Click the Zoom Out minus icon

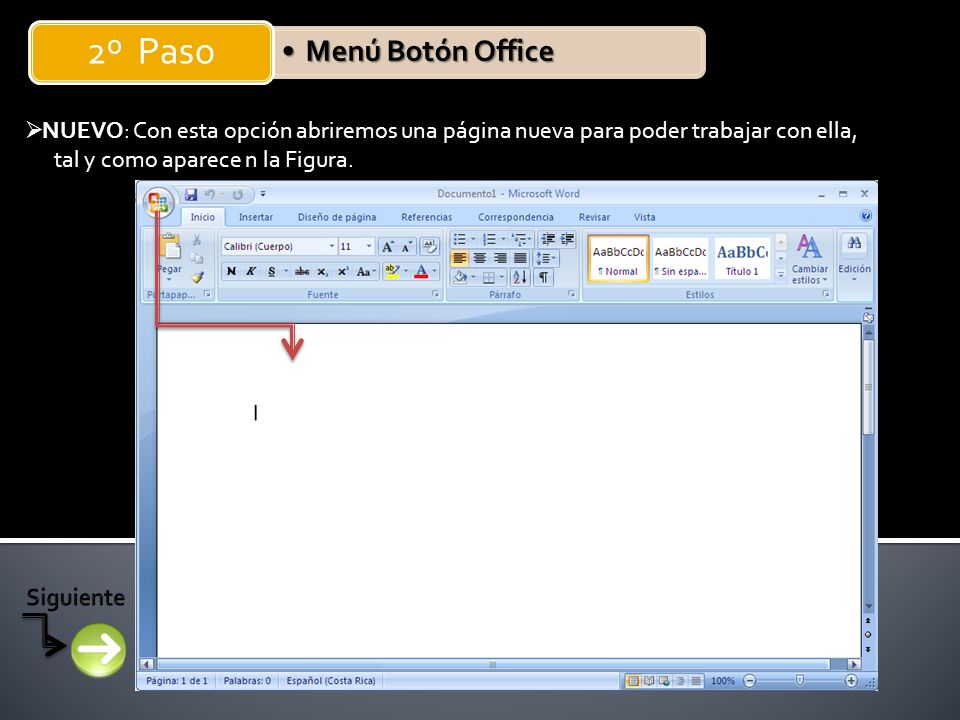[x=749, y=680]
